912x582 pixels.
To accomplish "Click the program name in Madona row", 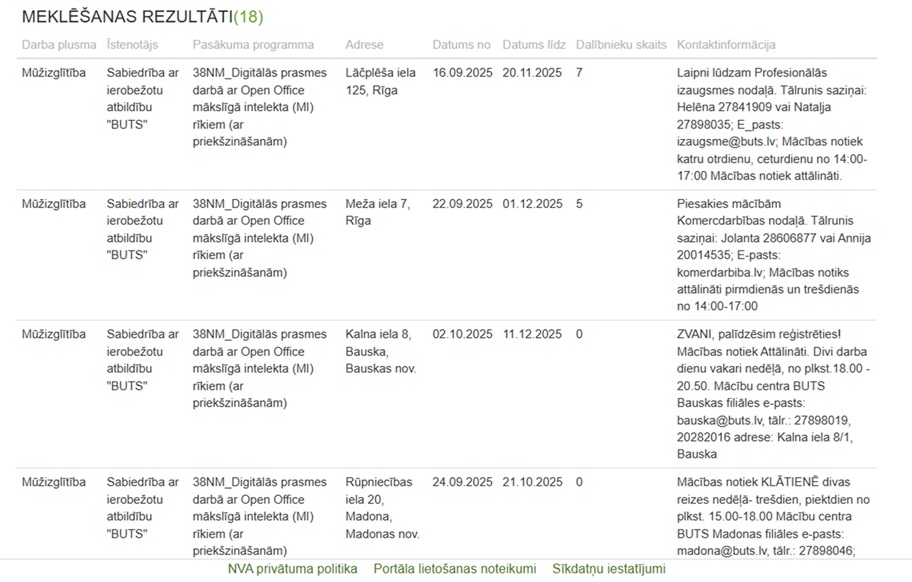I will tap(259, 516).
